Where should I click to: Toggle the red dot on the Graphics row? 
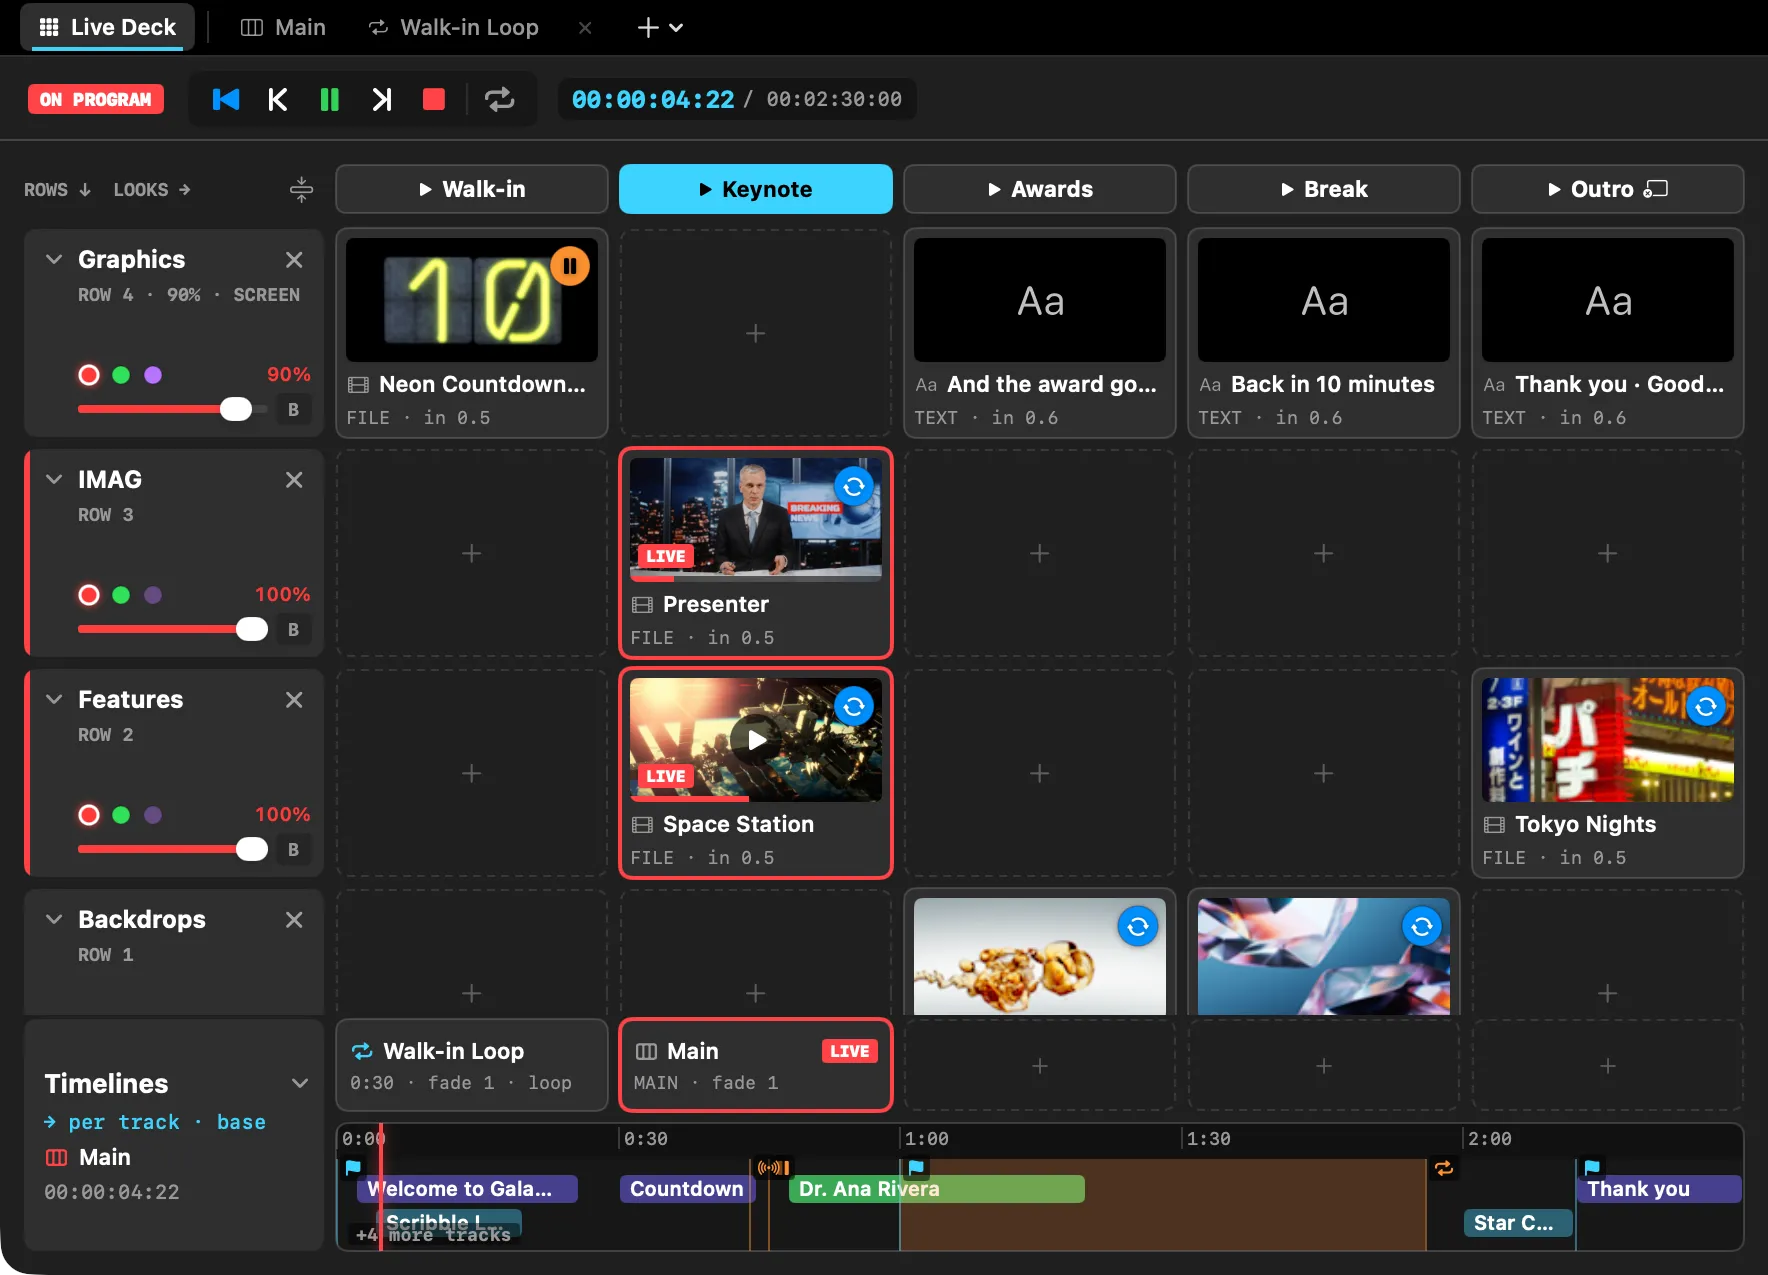(89, 375)
